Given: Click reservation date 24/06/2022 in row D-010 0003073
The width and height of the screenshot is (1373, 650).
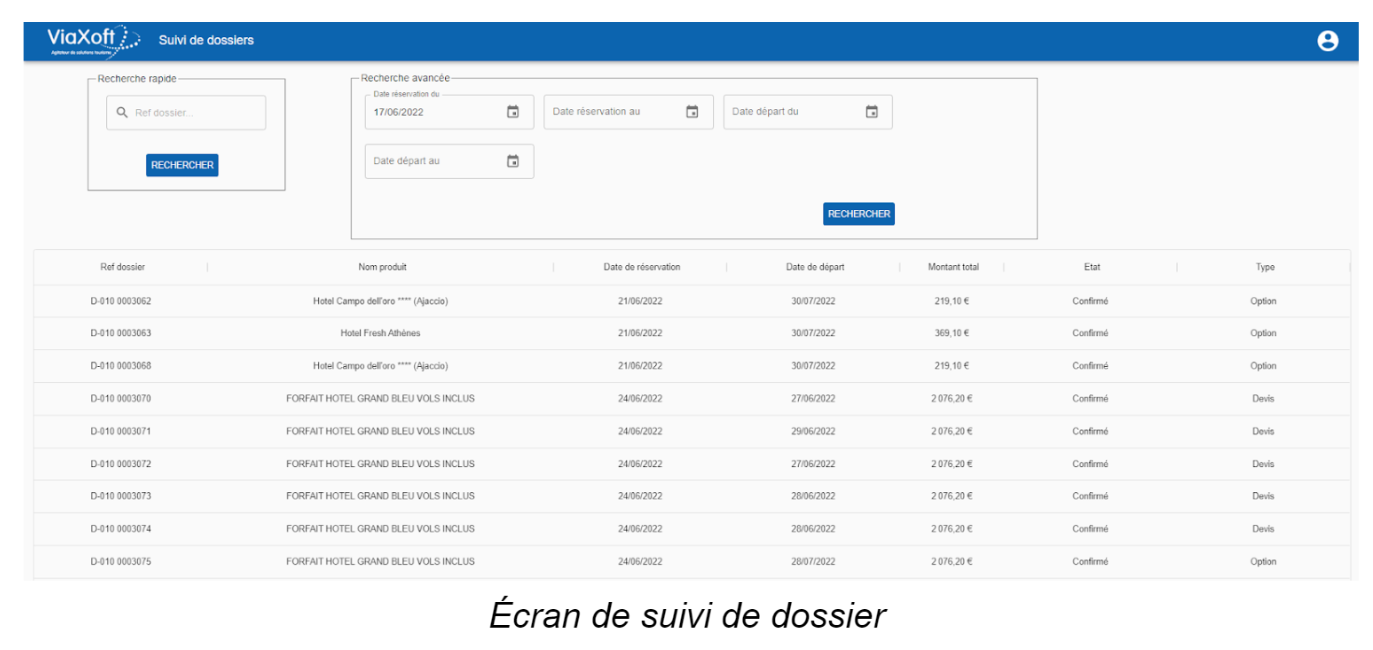Looking at the screenshot, I should tap(640, 496).
